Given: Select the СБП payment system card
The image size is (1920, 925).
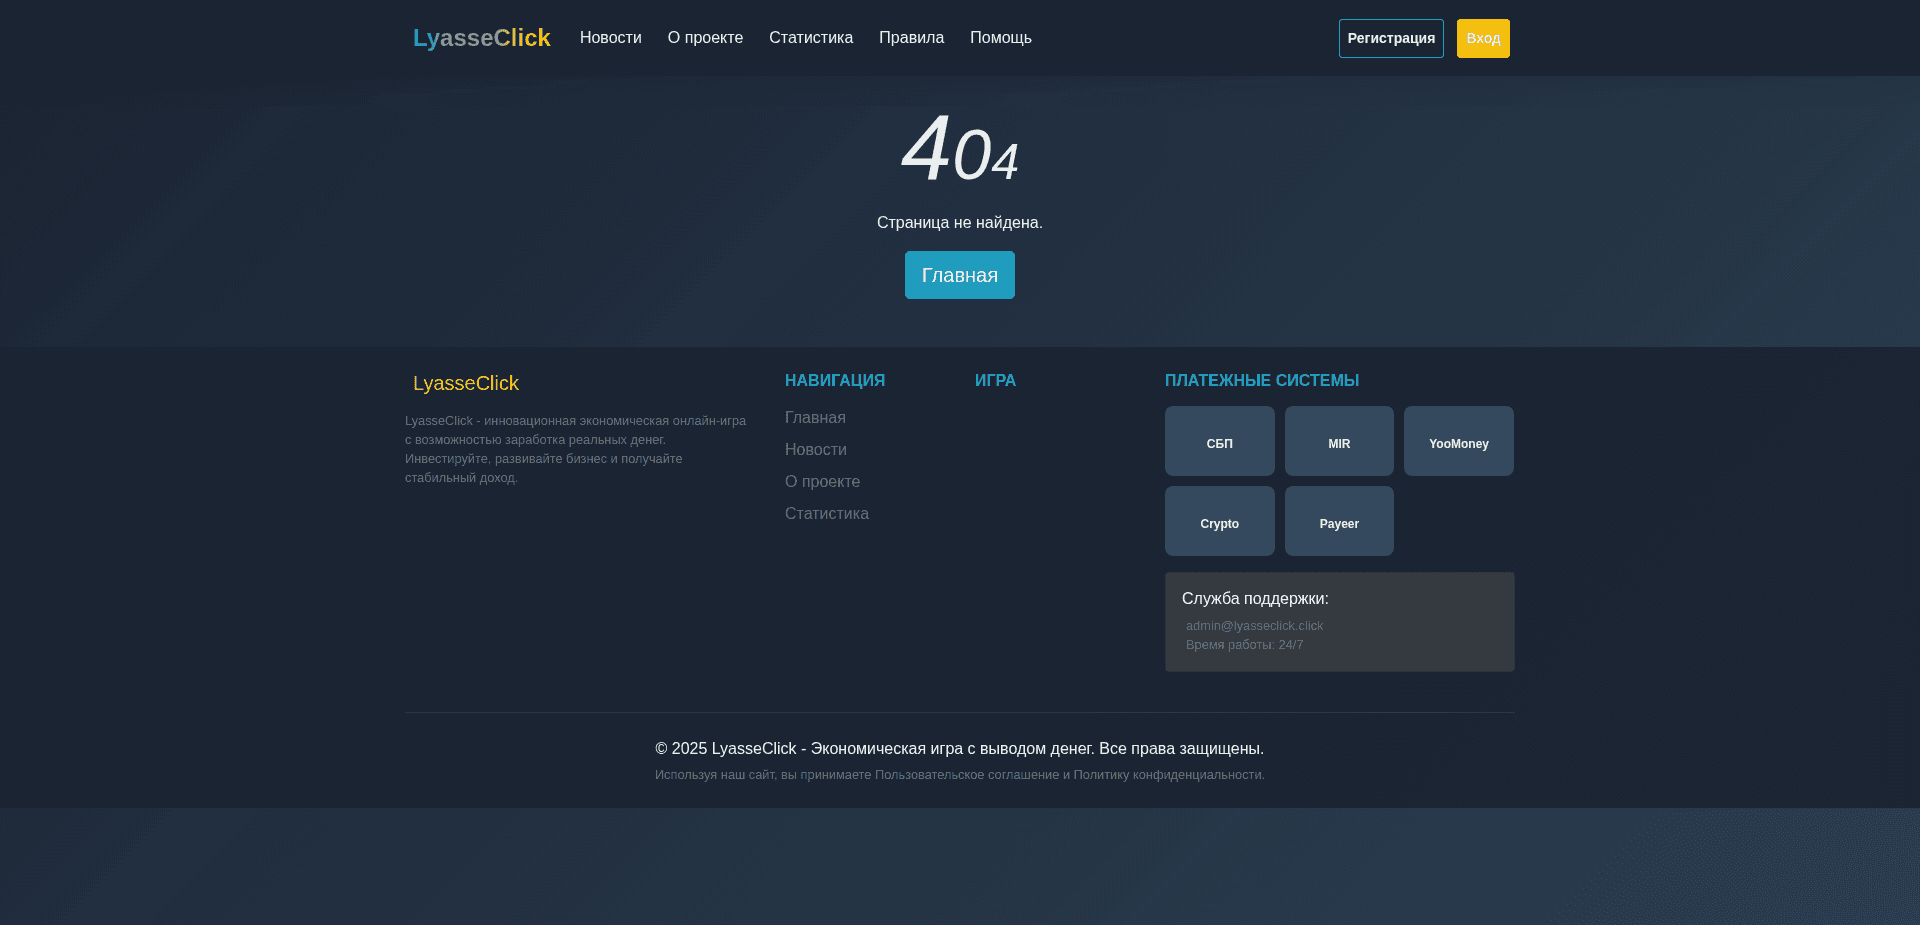Looking at the screenshot, I should coord(1219,441).
